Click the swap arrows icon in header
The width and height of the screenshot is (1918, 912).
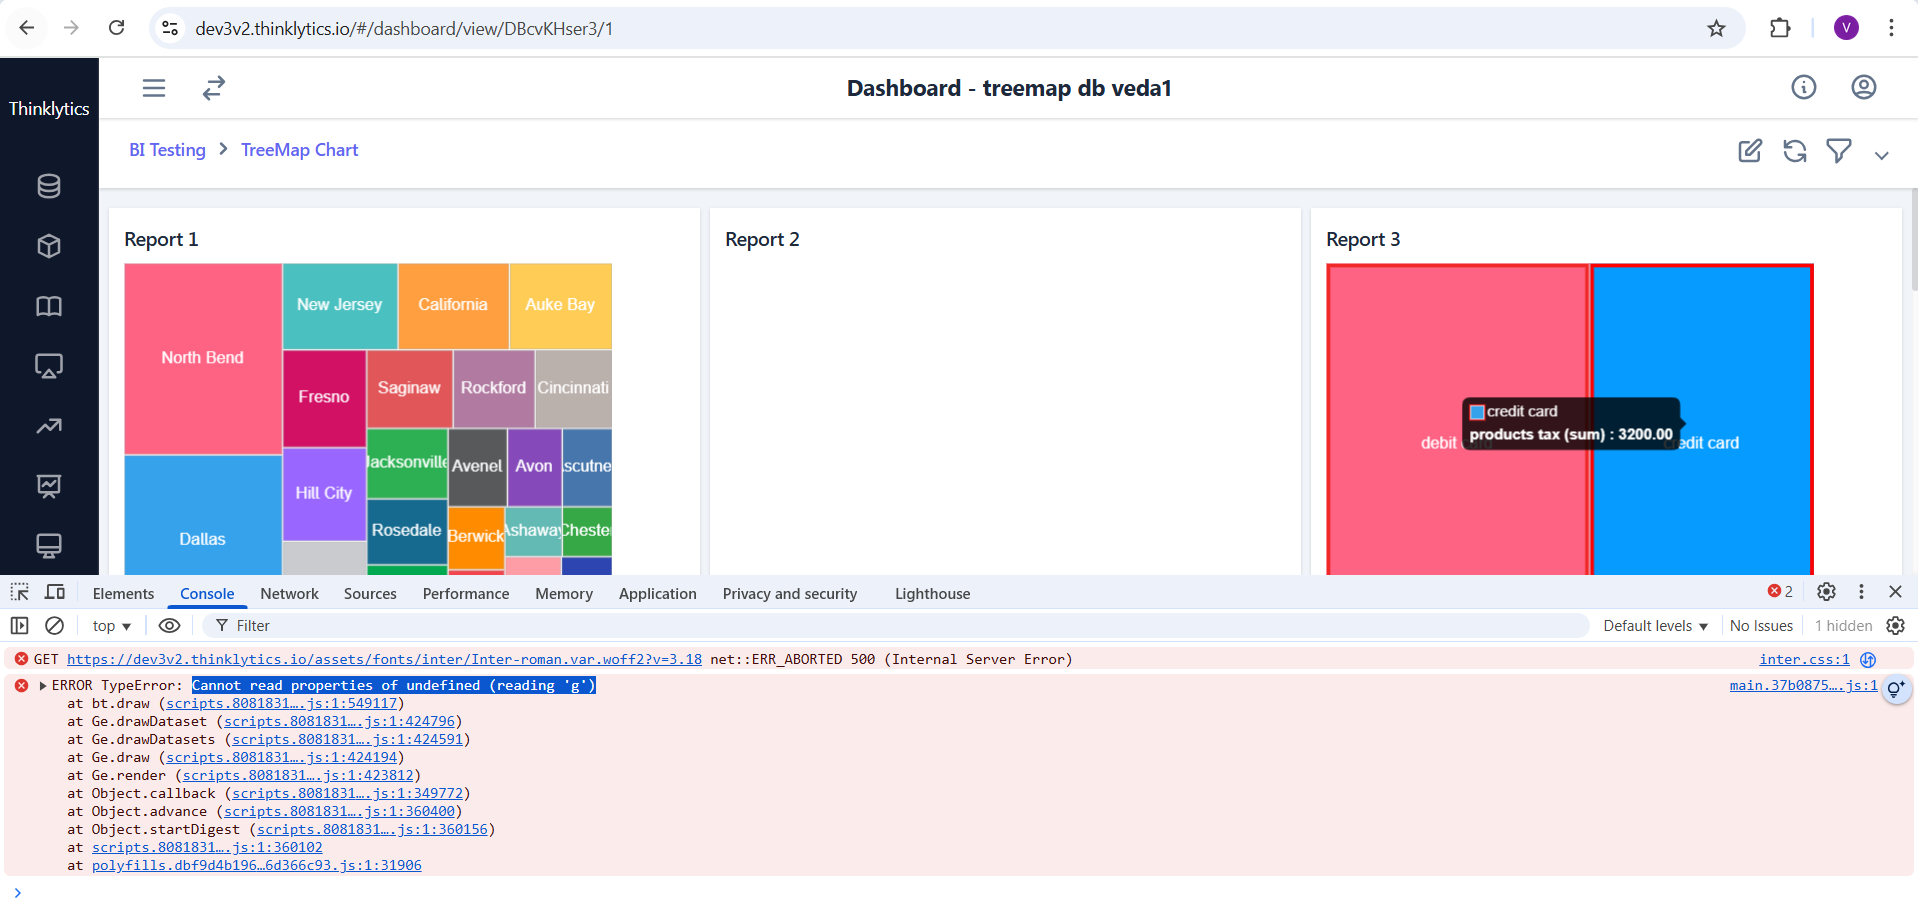click(x=214, y=88)
